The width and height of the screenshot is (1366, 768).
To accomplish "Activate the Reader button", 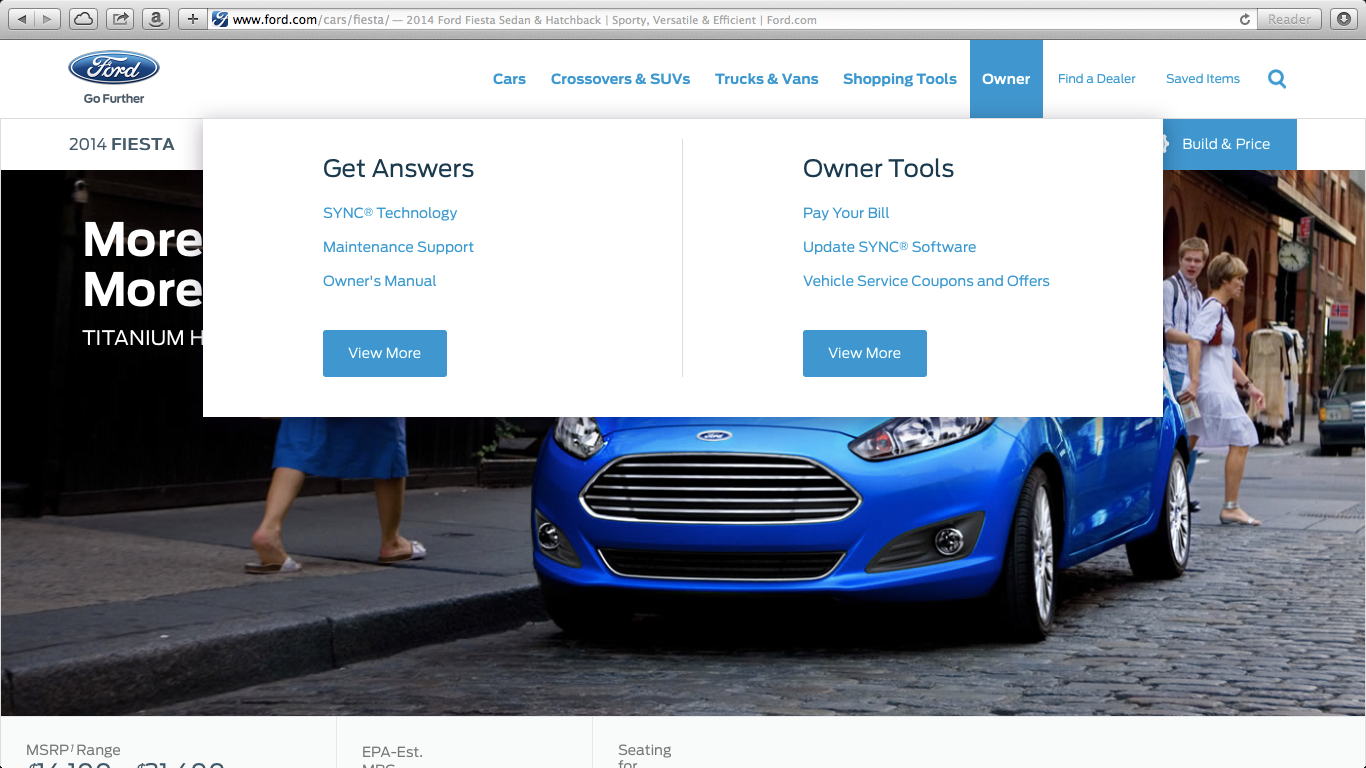I will pyautogui.click(x=1289, y=19).
